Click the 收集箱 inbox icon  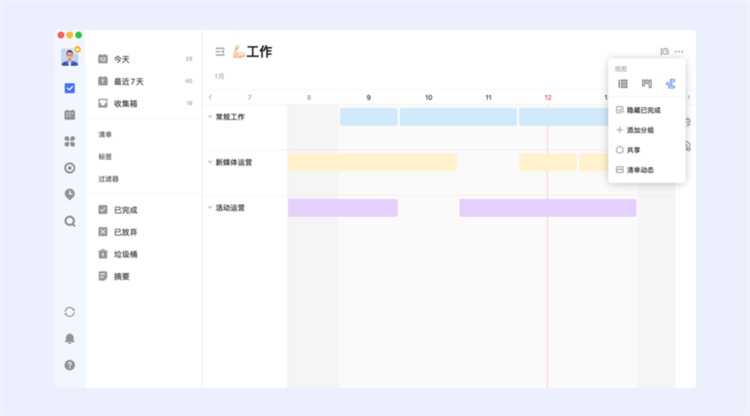(x=103, y=103)
